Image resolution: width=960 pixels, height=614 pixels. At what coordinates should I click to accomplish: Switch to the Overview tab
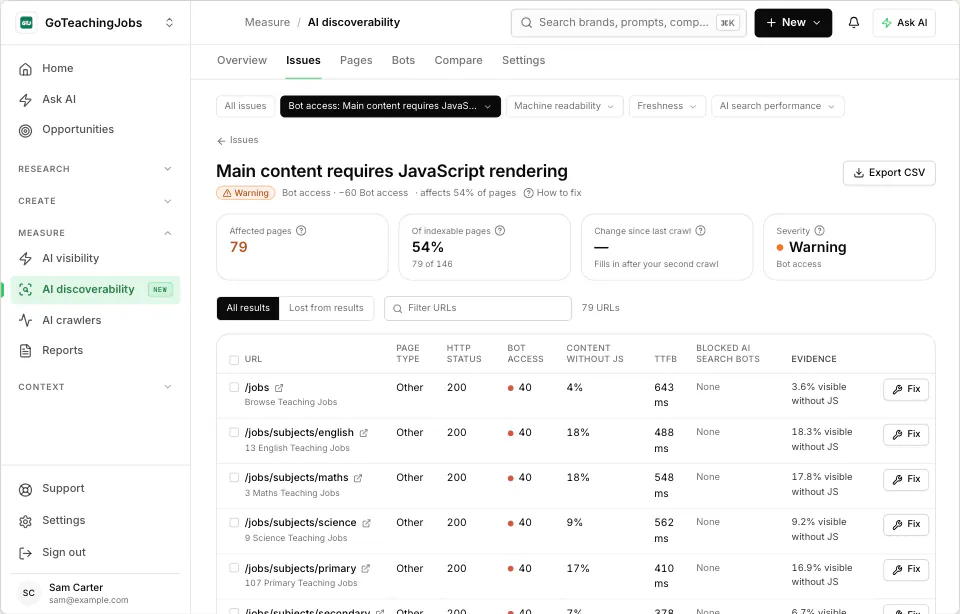(242, 60)
